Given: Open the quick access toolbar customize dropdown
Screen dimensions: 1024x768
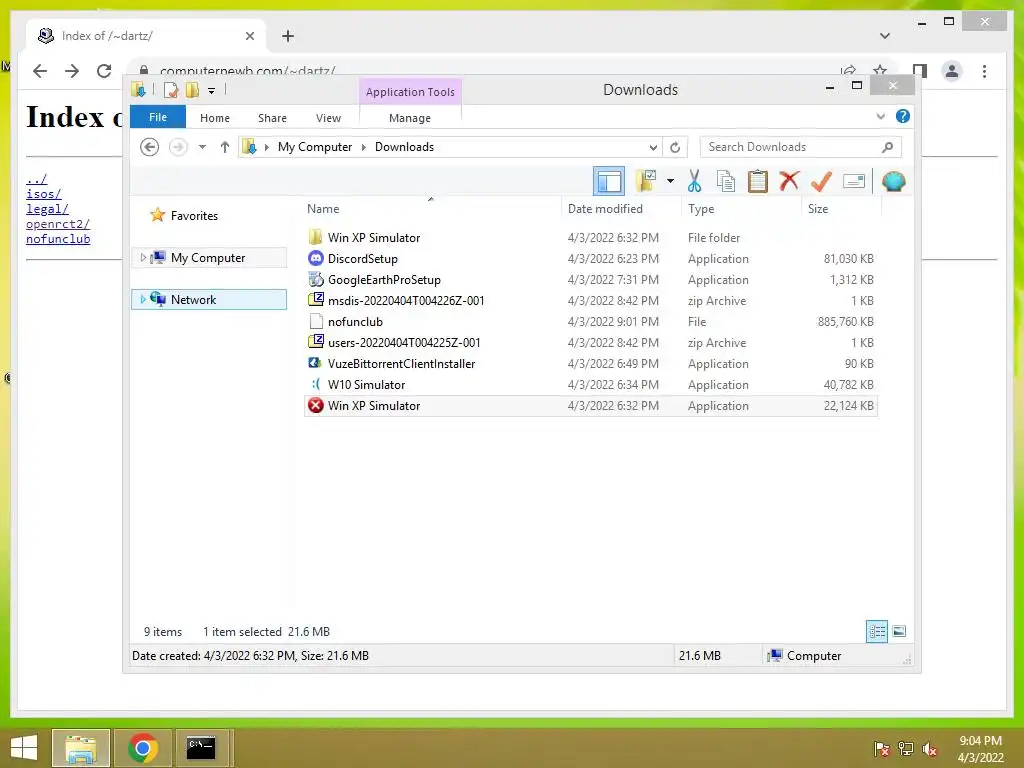Looking at the screenshot, I should point(212,91).
